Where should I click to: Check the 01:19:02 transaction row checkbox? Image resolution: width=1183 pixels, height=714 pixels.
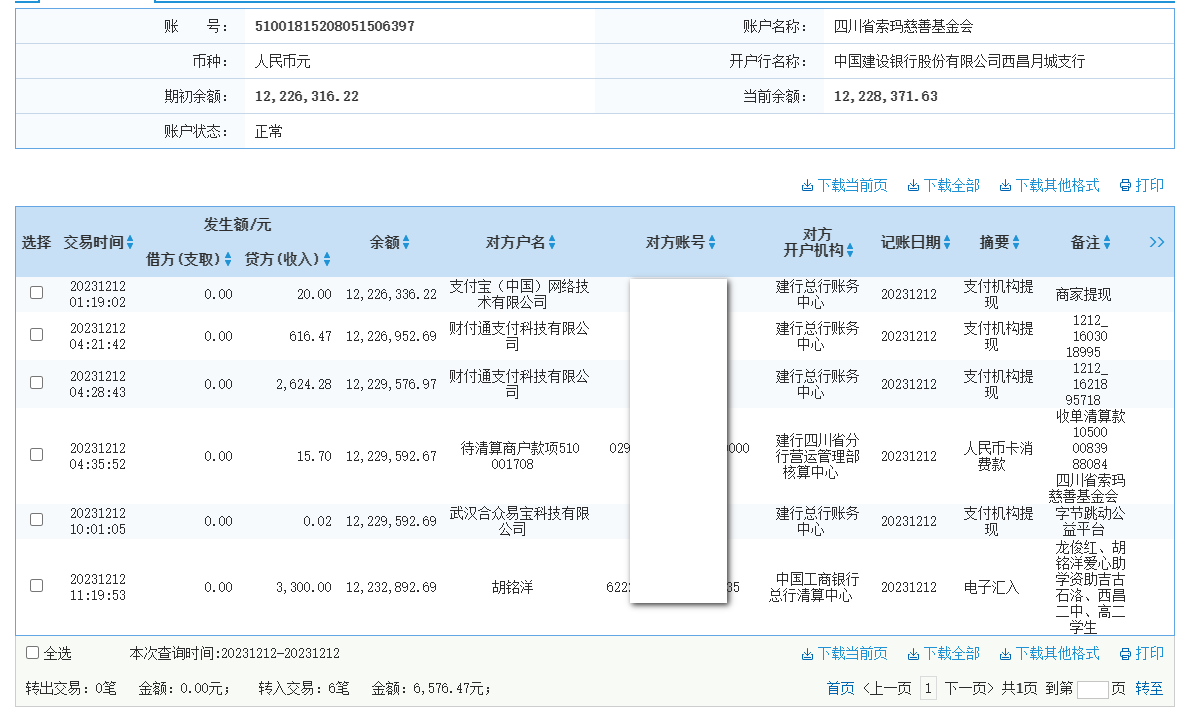[36, 293]
